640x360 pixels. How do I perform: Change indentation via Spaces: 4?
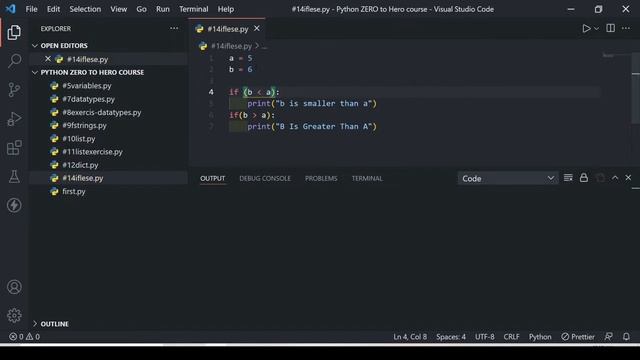(x=451, y=337)
